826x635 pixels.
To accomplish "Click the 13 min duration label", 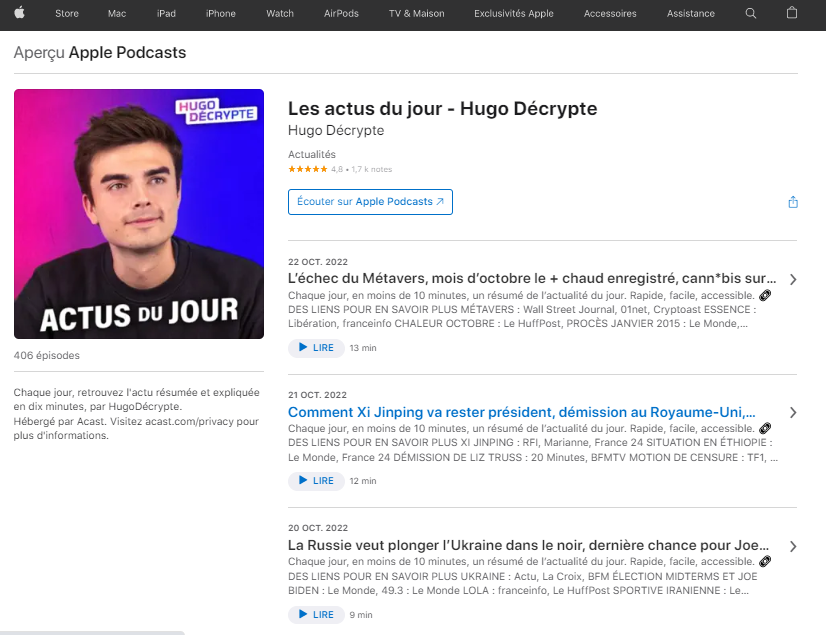I will (x=363, y=348).
